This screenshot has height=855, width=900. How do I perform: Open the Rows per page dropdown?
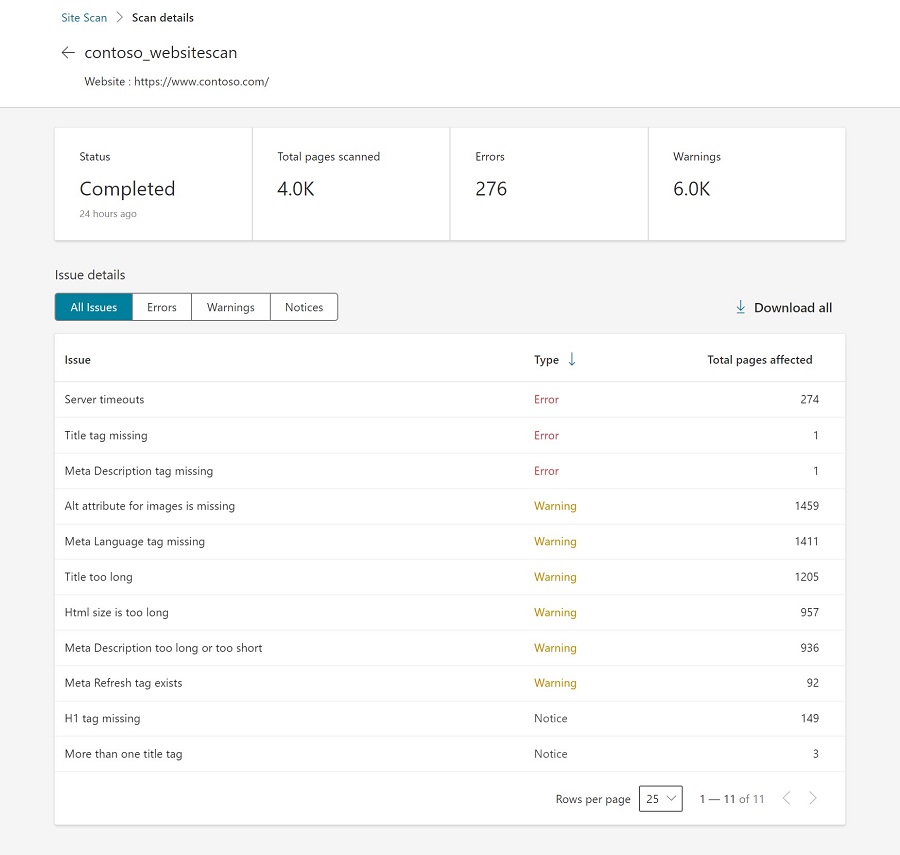660,798
